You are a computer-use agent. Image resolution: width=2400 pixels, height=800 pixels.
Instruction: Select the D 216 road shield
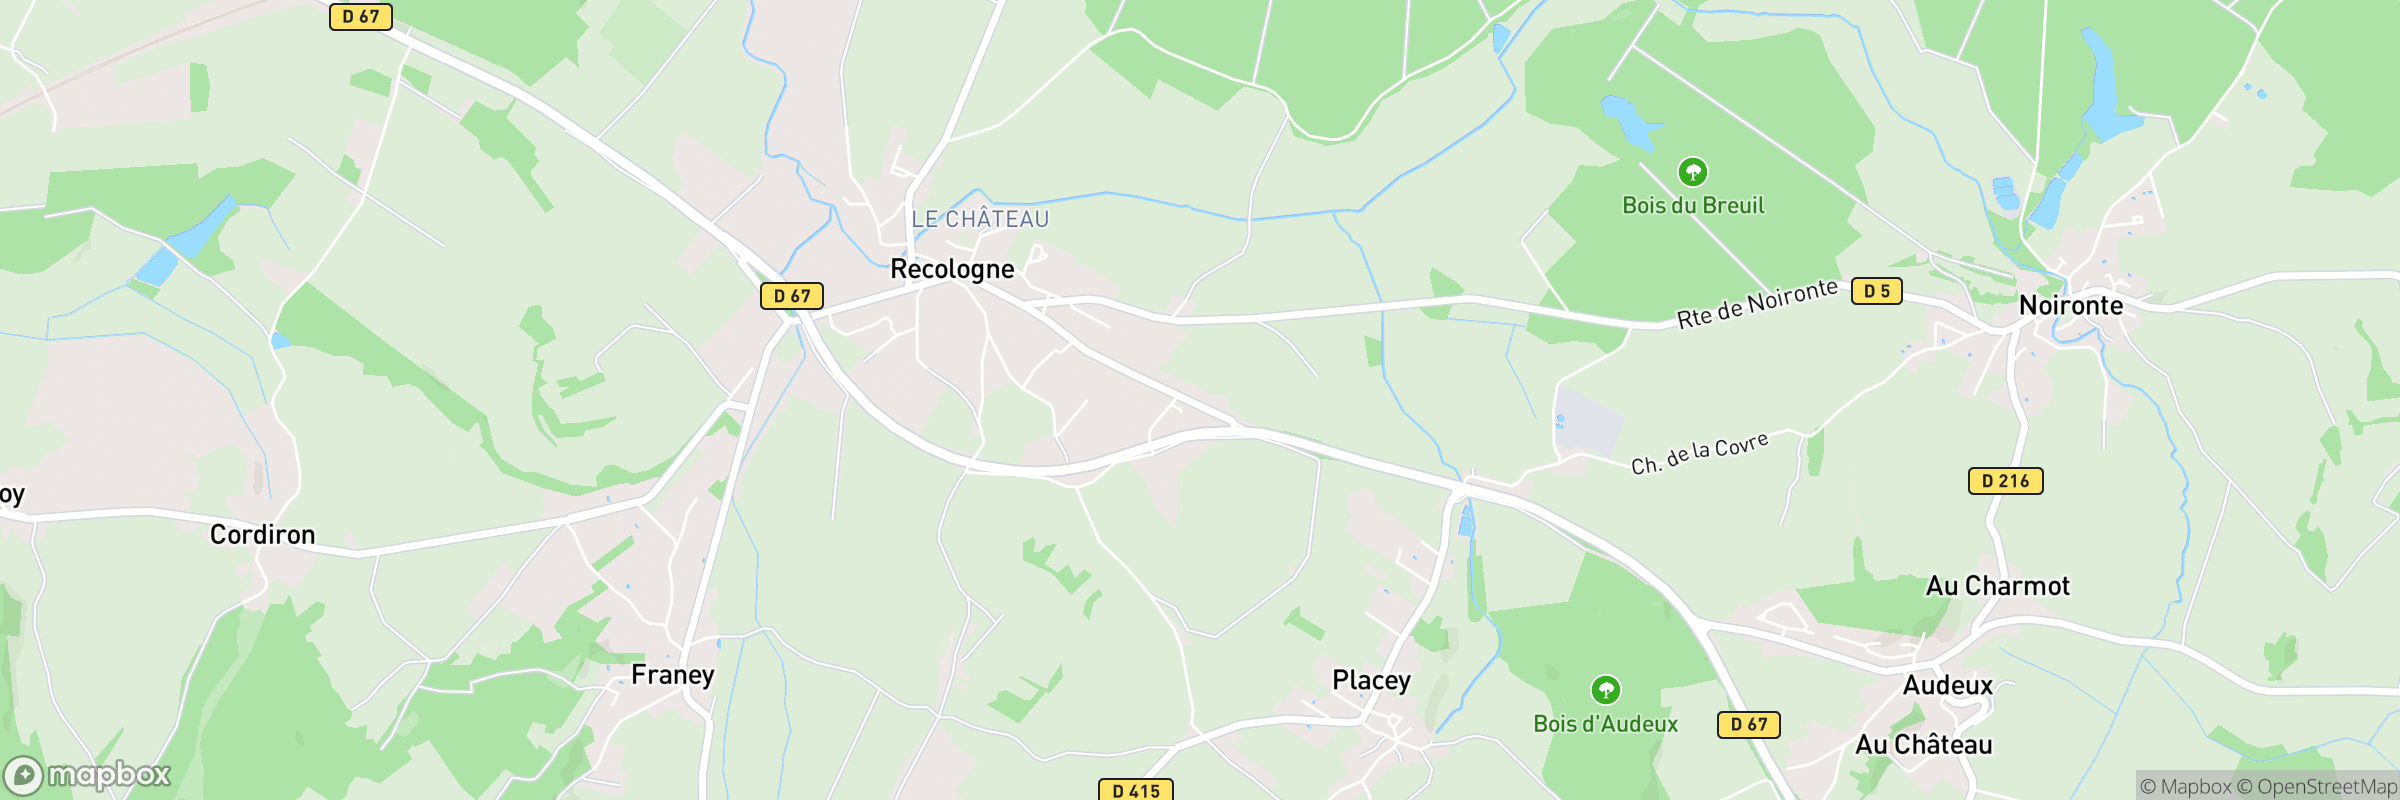(x=2005, y=481)
